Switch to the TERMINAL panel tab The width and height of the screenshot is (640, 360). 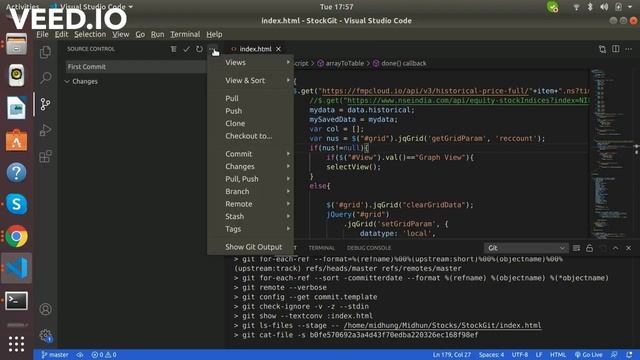tap(321, 248)
